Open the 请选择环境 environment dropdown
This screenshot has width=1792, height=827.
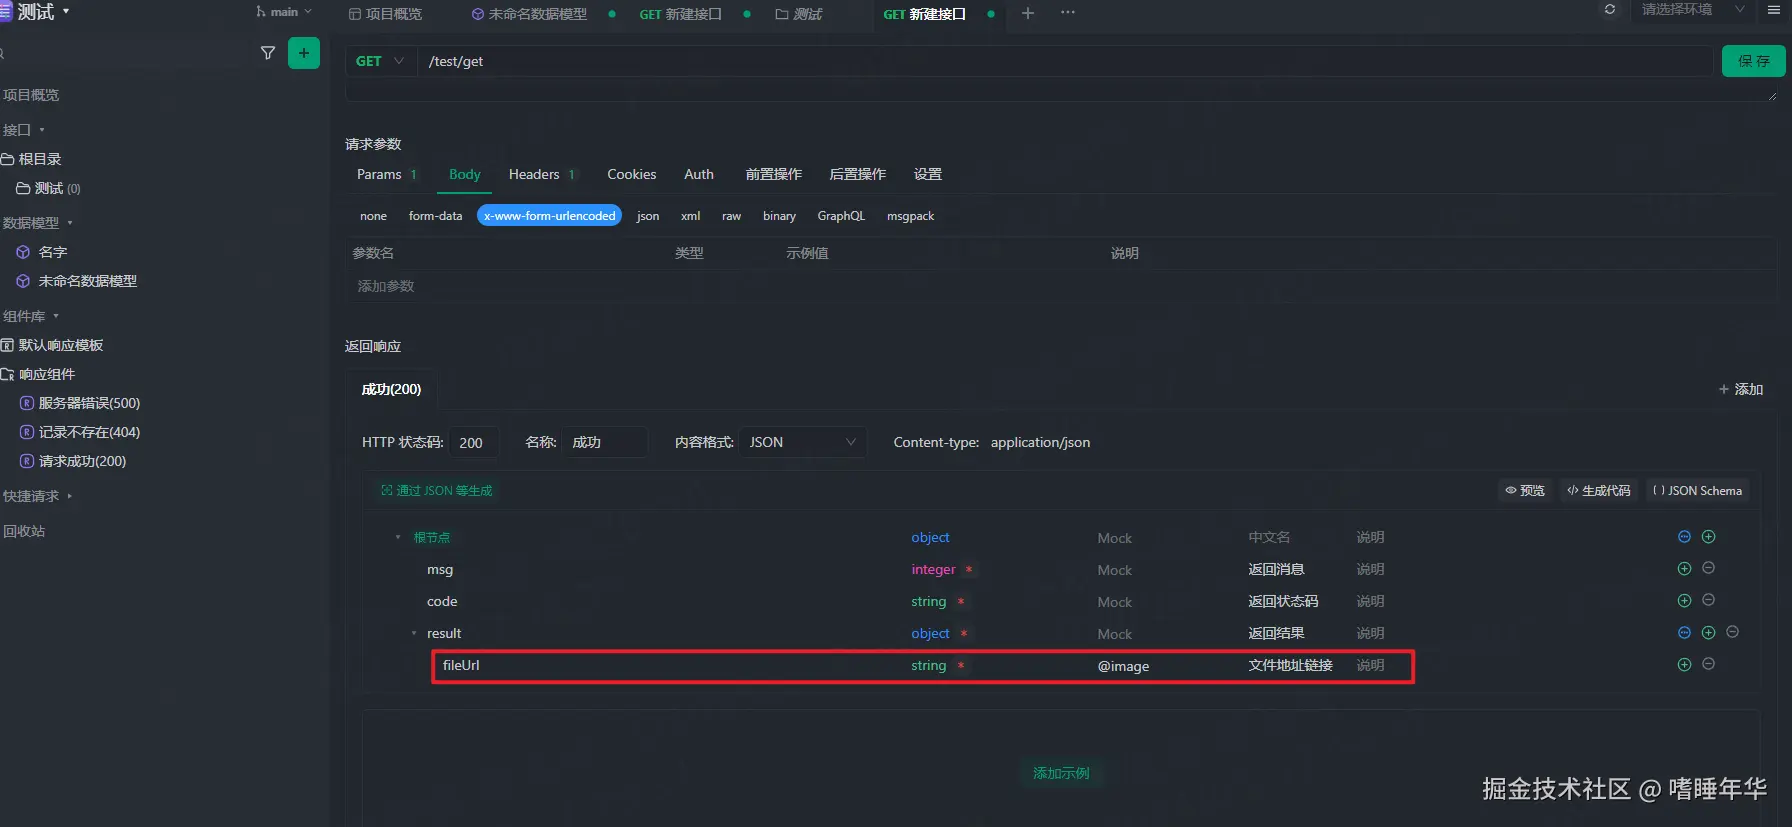coord(1692,9)
